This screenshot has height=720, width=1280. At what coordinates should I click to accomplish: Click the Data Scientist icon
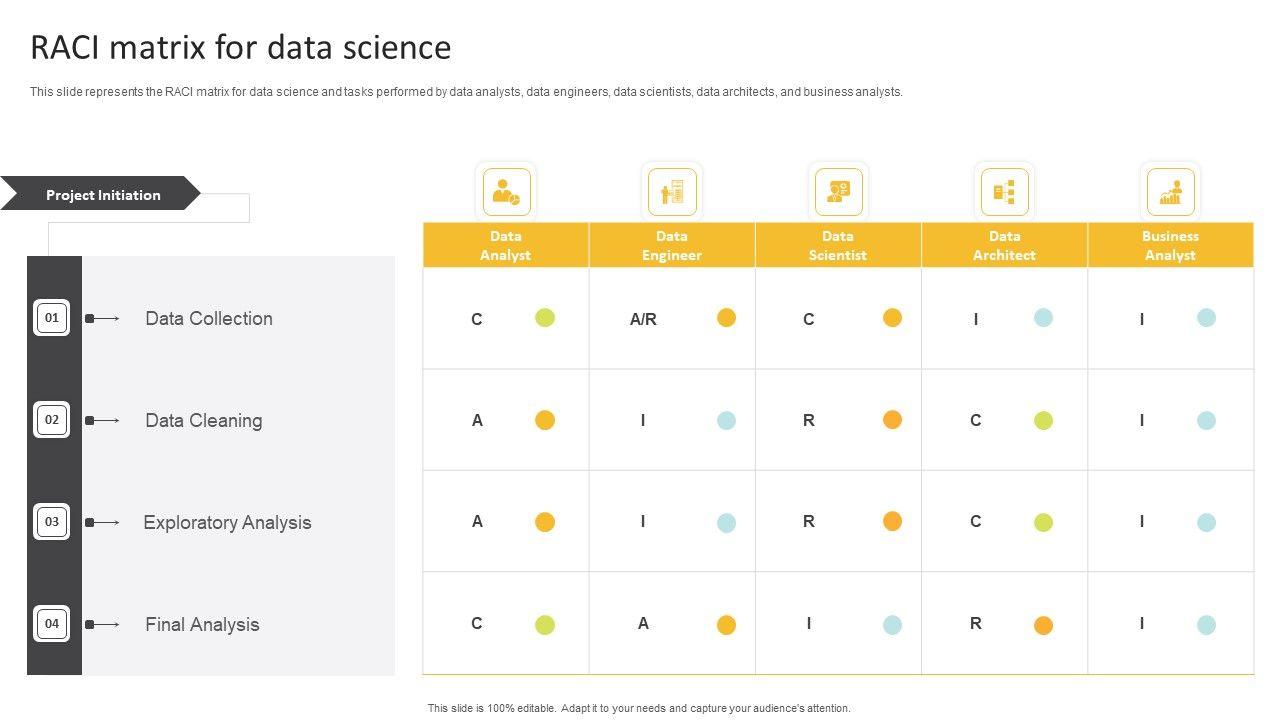click(x=838, y=192)
